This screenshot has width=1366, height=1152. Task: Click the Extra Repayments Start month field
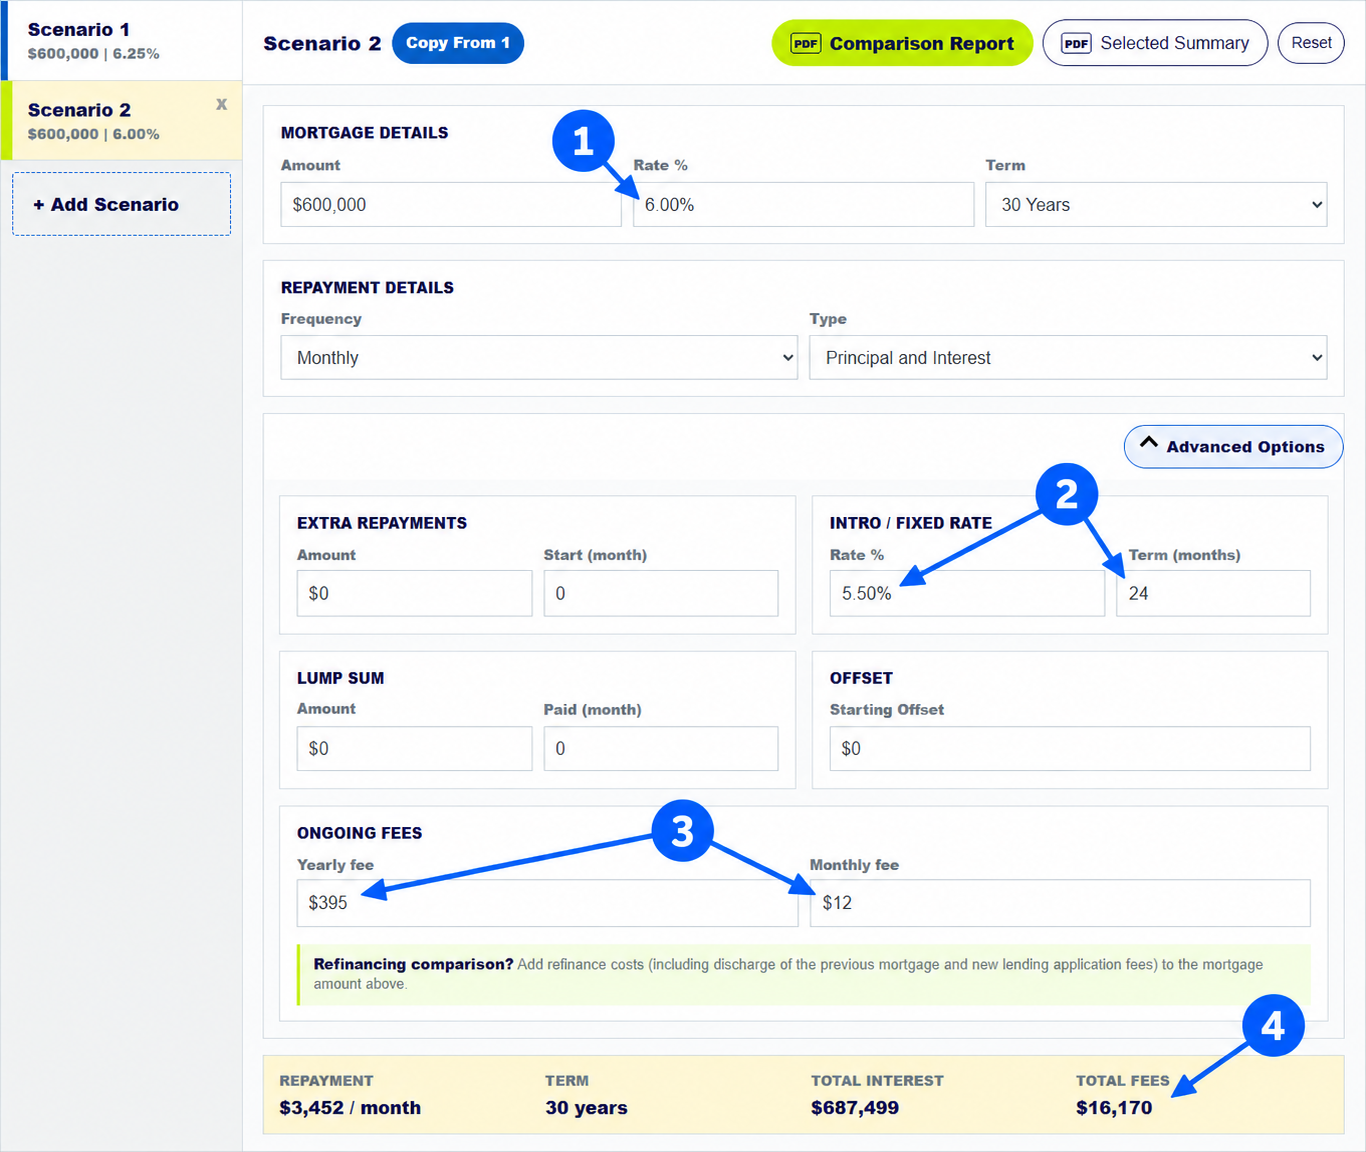pos(661,594)
